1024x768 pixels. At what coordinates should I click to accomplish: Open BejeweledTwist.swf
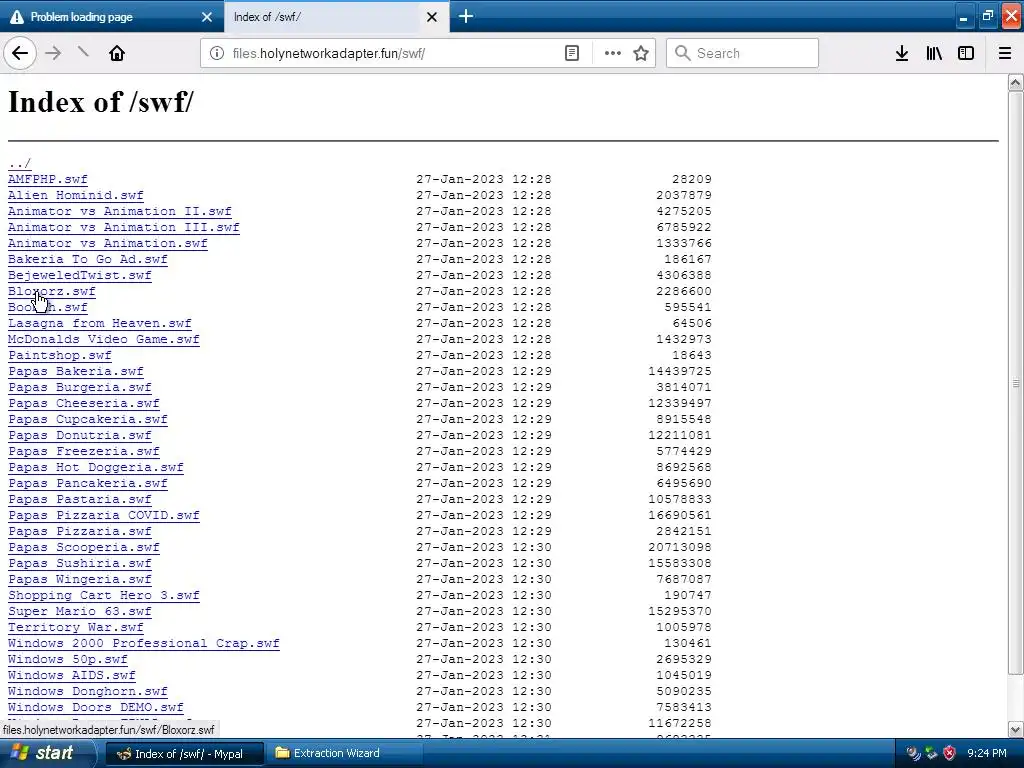pos(80,275)
